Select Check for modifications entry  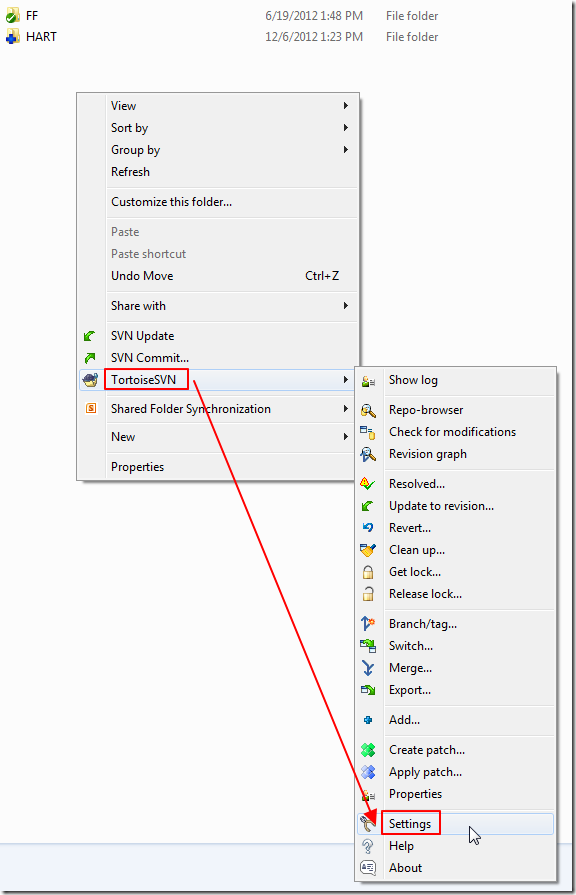point(455,432)
